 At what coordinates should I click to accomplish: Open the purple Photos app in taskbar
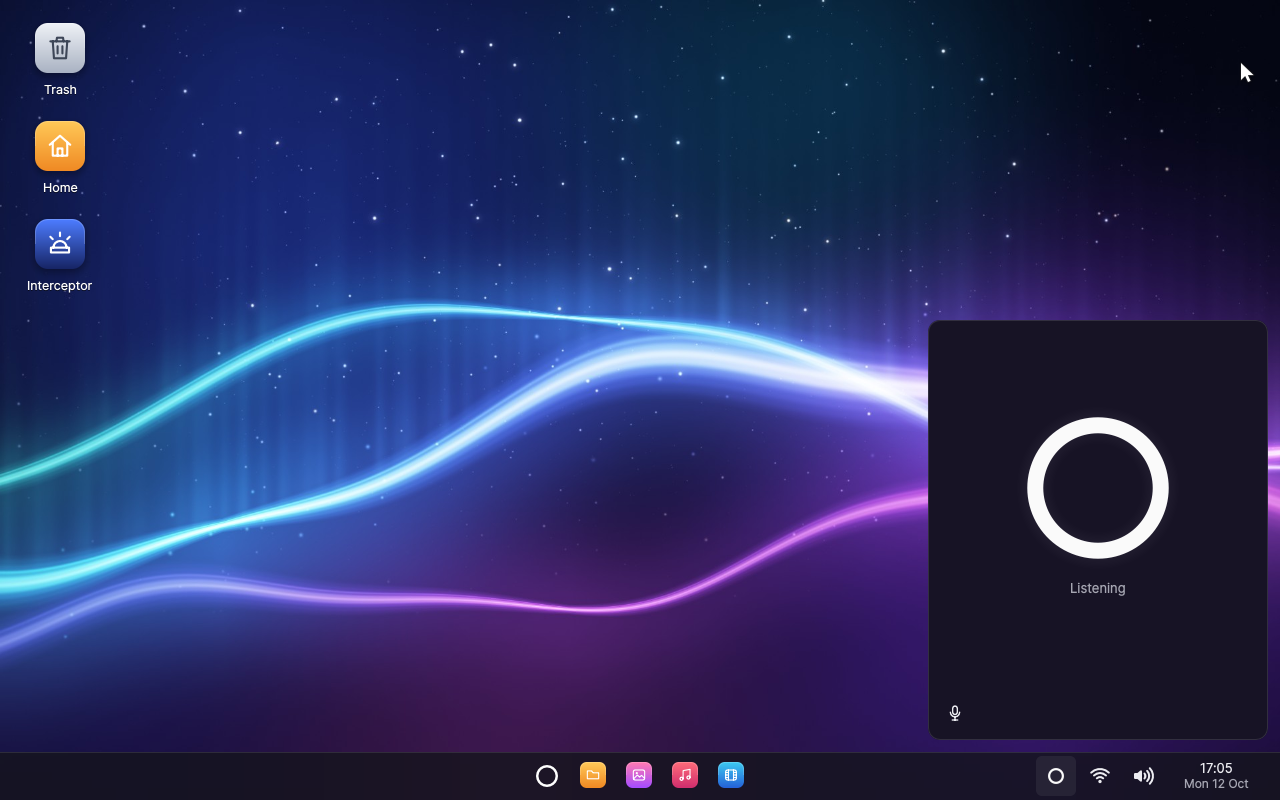[x=639, y=775]
